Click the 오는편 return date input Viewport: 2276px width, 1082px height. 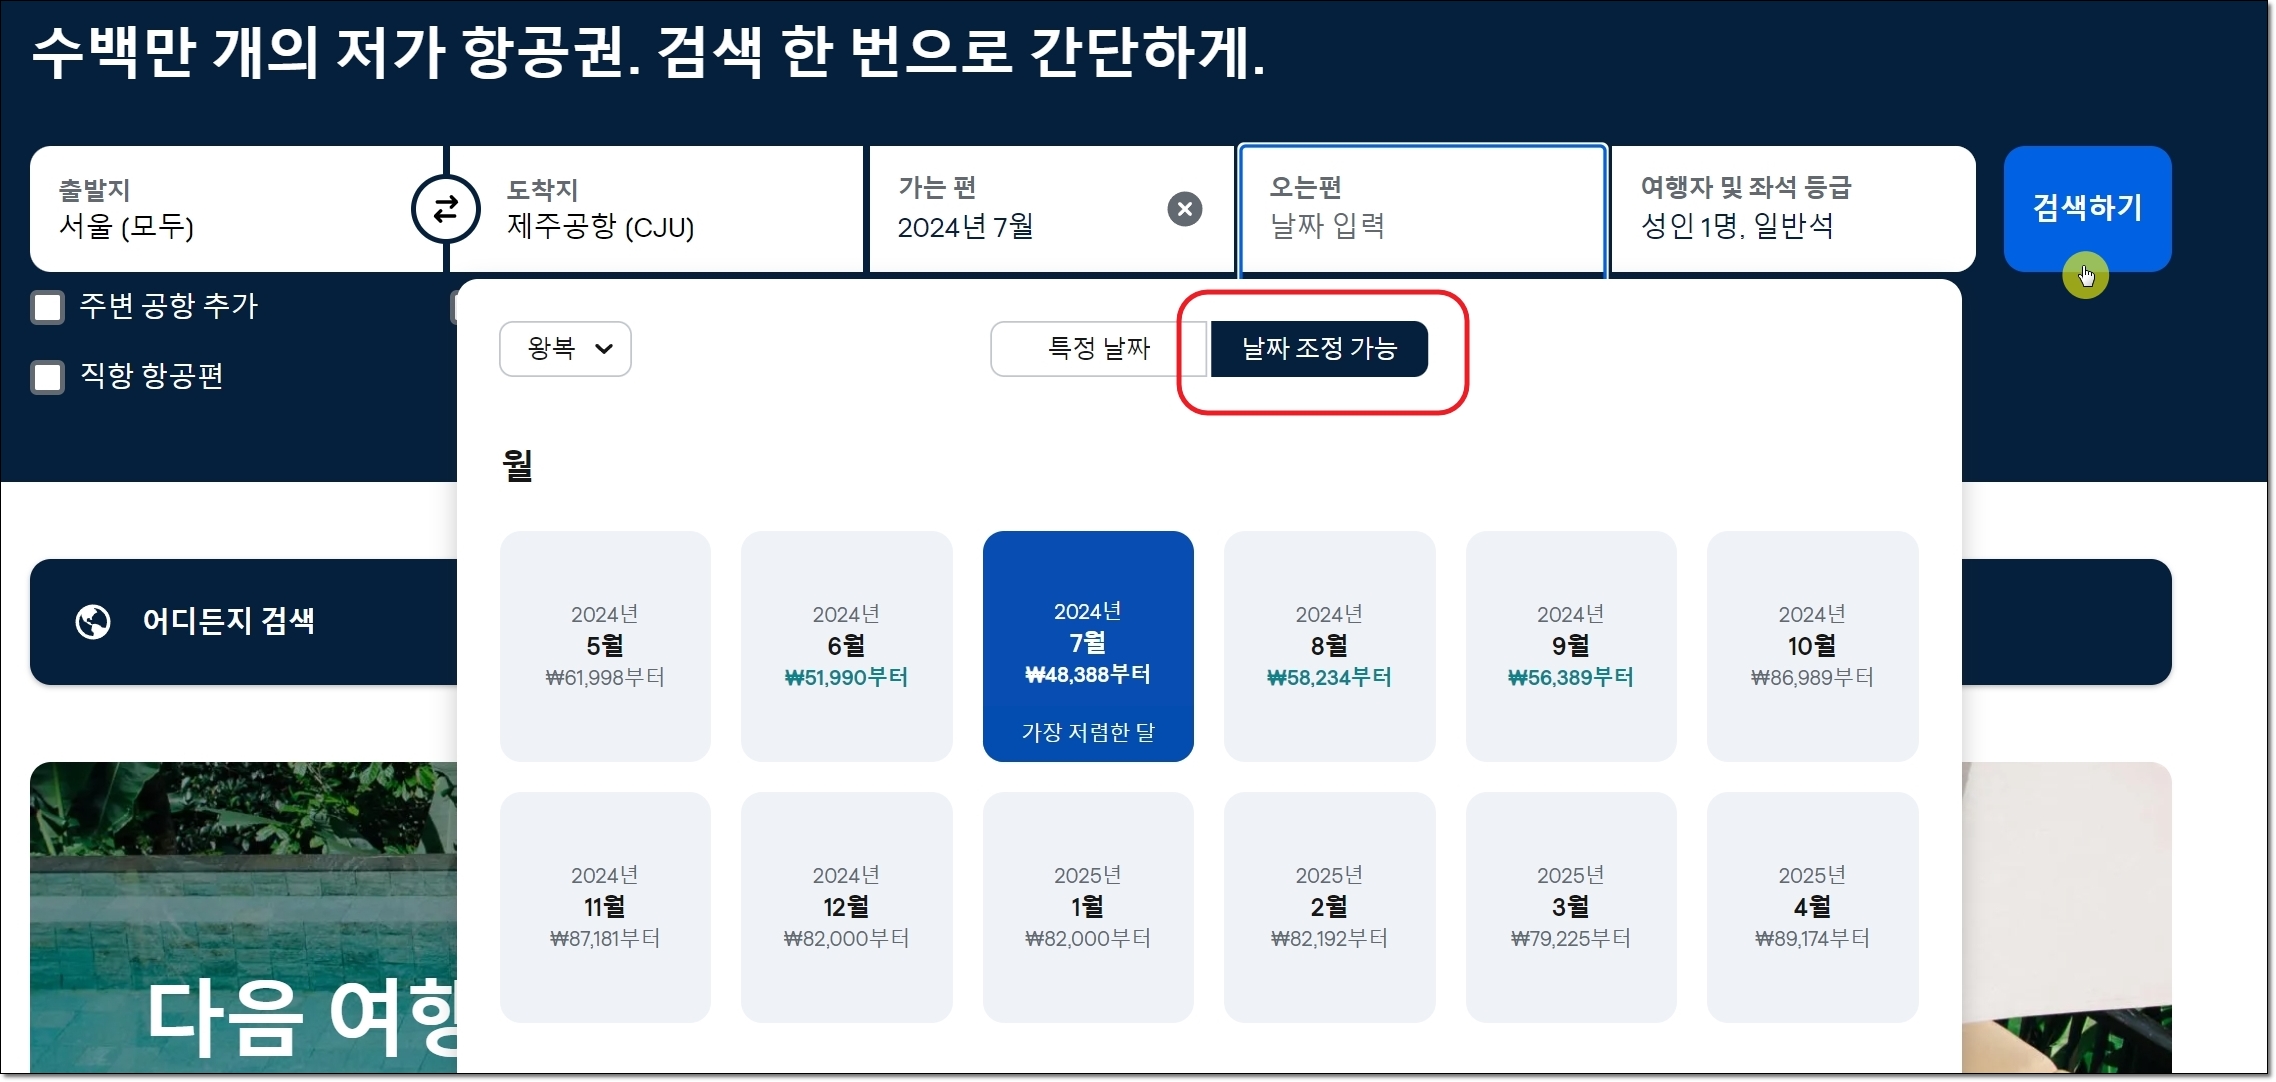(1421, 209)
